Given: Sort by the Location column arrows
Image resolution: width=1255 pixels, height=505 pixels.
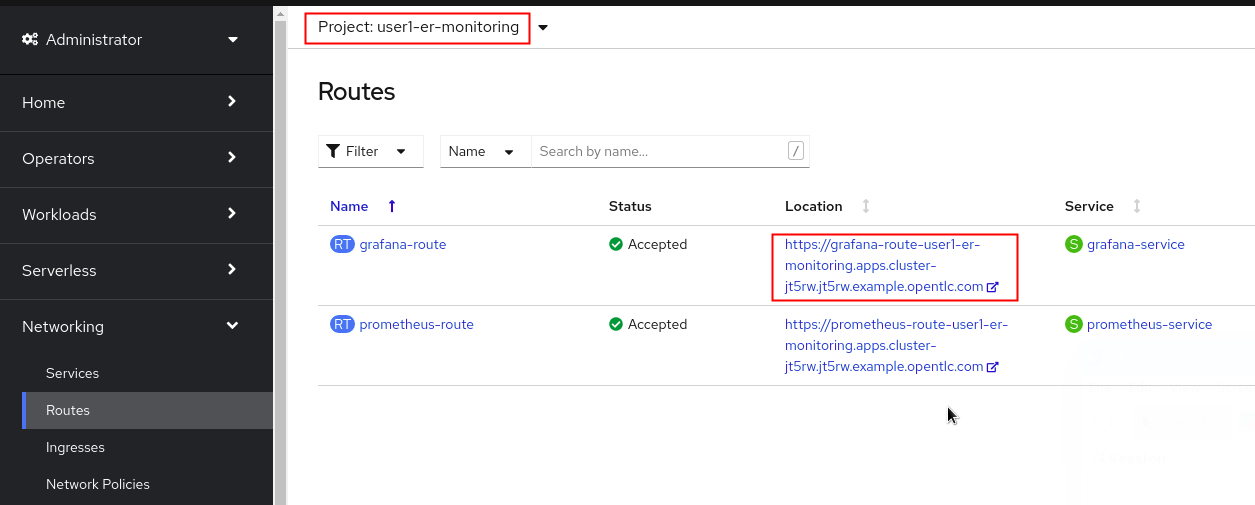Looking at the screenshot, I should point(866,206).
